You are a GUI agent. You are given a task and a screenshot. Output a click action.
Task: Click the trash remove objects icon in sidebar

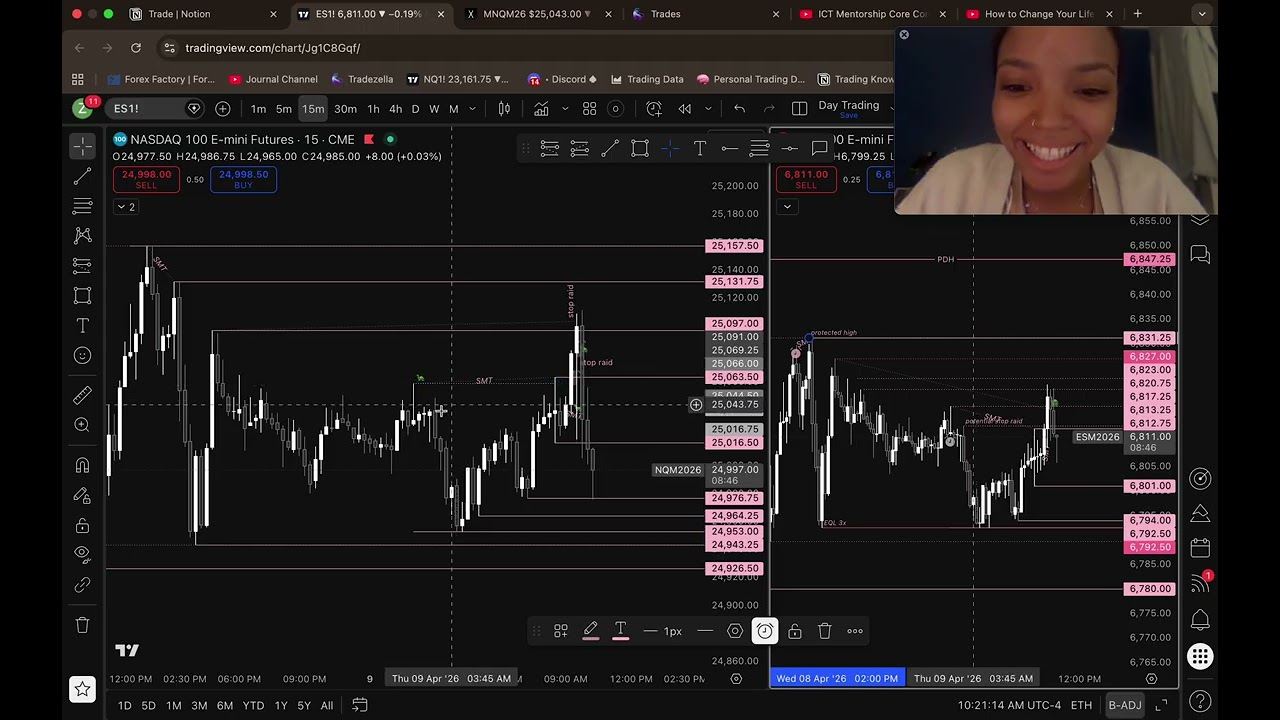click(82, 625)
